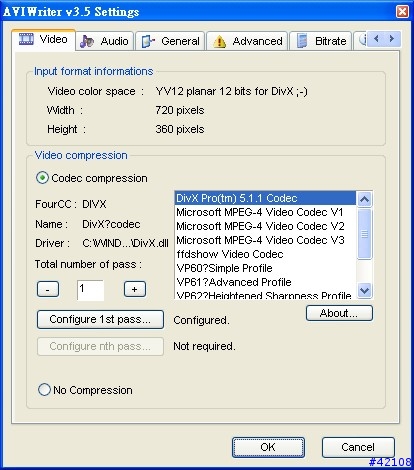Click the 'Configured.' status text
The width and height of the screenshot is (414, 470).
[x=201, y=320]
